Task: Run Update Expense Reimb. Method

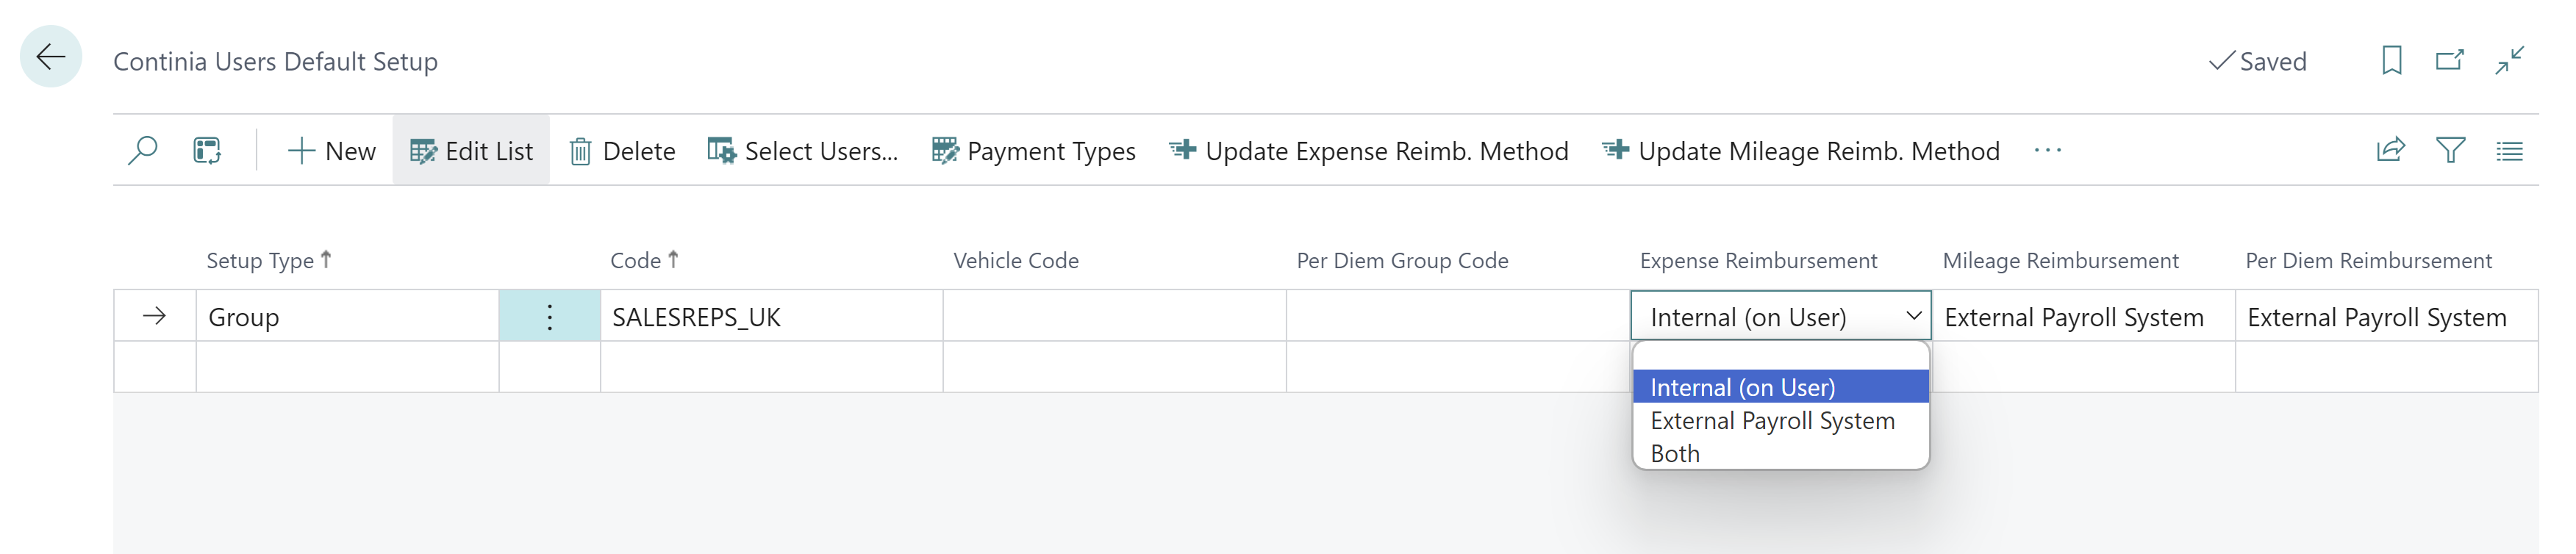Action: point(1368,151)
